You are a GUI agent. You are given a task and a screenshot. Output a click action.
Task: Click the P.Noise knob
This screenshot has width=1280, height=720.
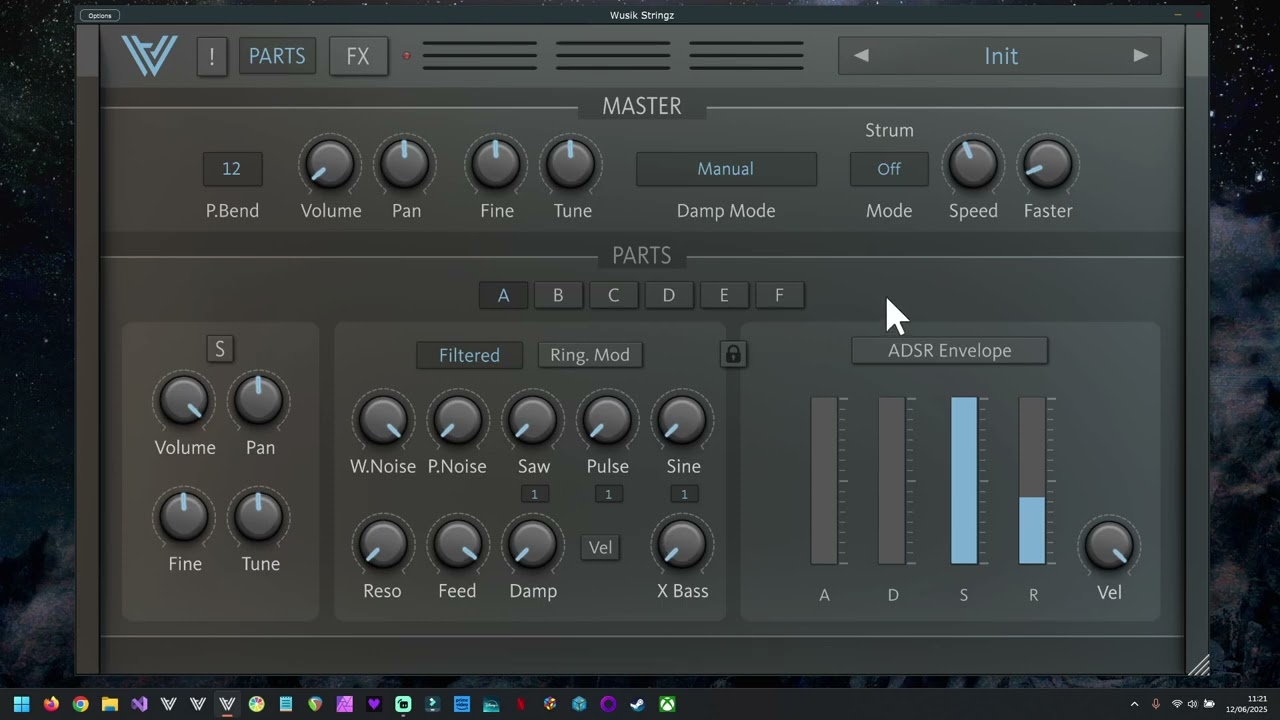457,420
